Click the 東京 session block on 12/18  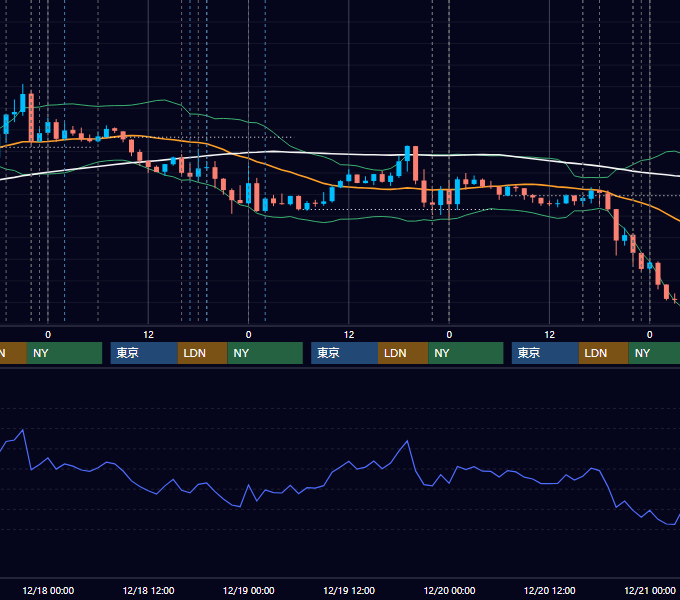144,353
